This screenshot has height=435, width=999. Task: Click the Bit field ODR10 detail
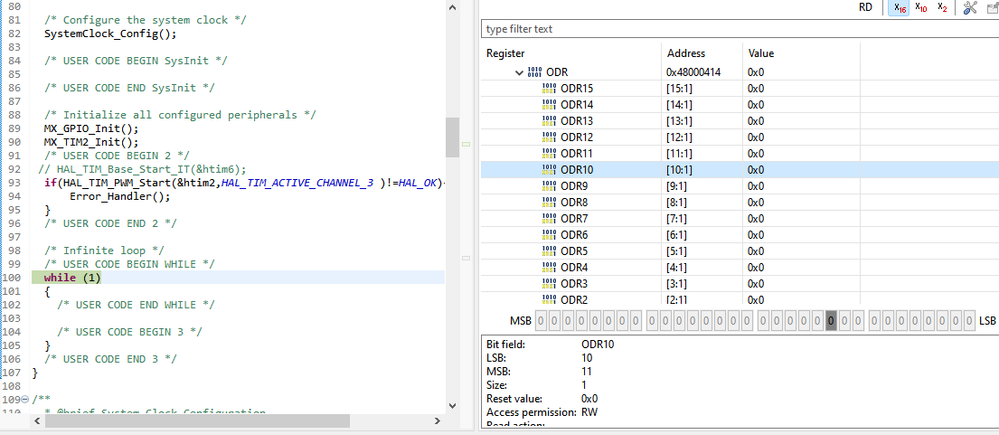tap(598, 345)
